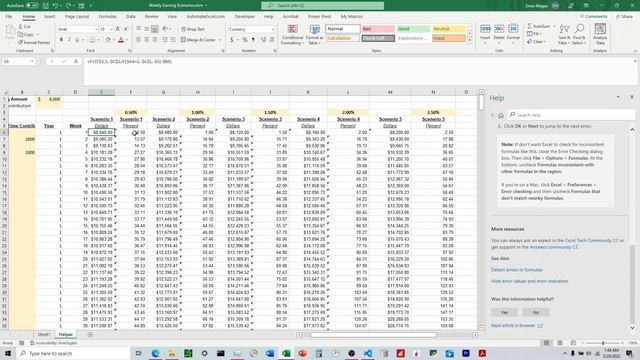
Task: Increase font size with large A icon
Action: [118, 29]
